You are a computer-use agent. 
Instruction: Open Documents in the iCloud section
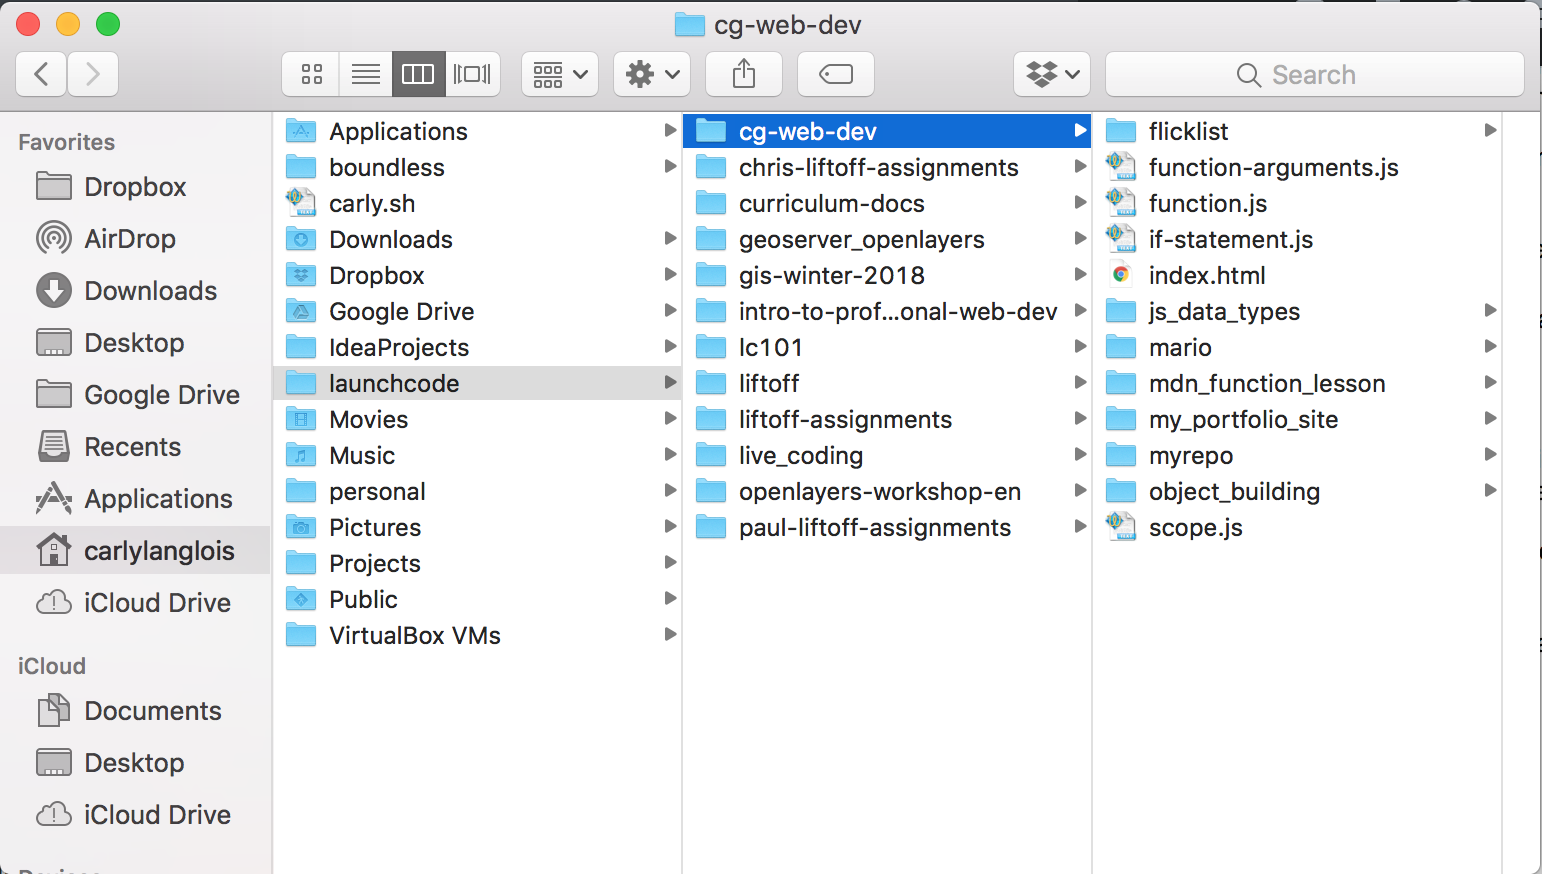click(152, 711)
